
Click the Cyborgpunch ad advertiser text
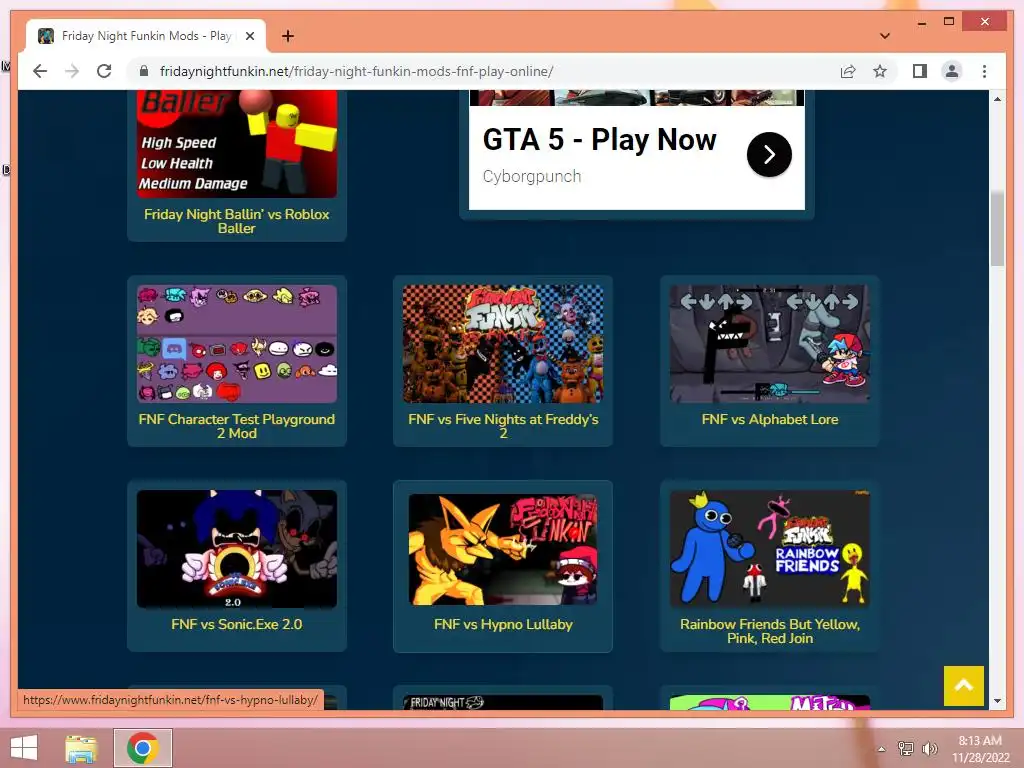point(532,176)
